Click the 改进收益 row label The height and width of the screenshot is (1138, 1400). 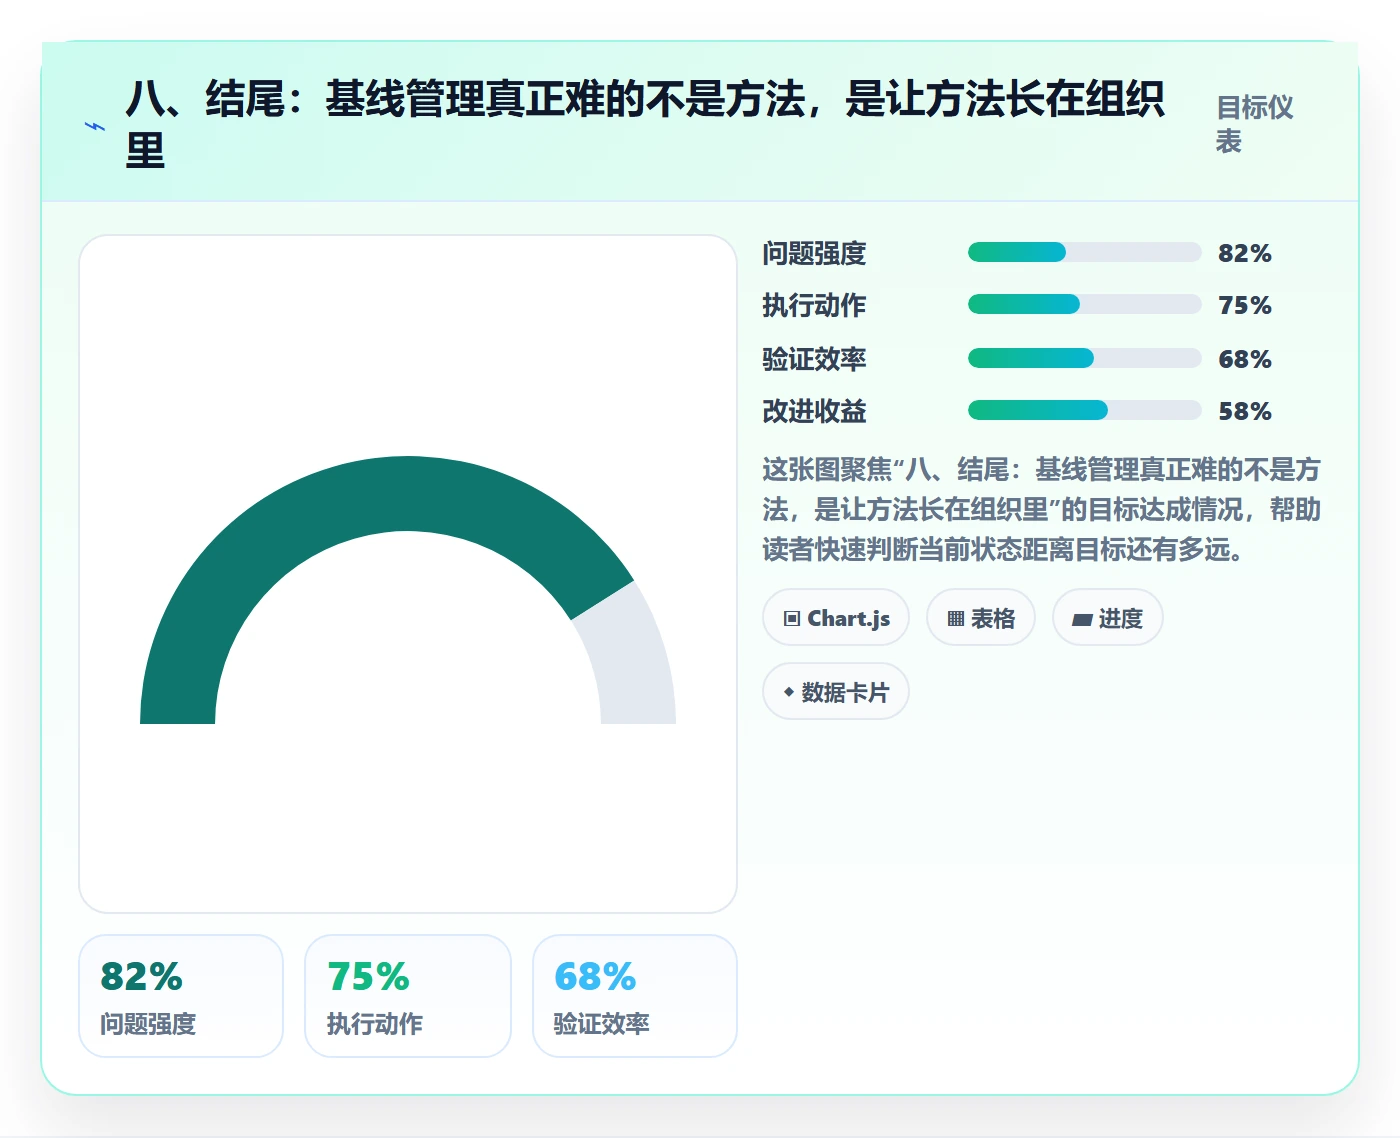814,411
